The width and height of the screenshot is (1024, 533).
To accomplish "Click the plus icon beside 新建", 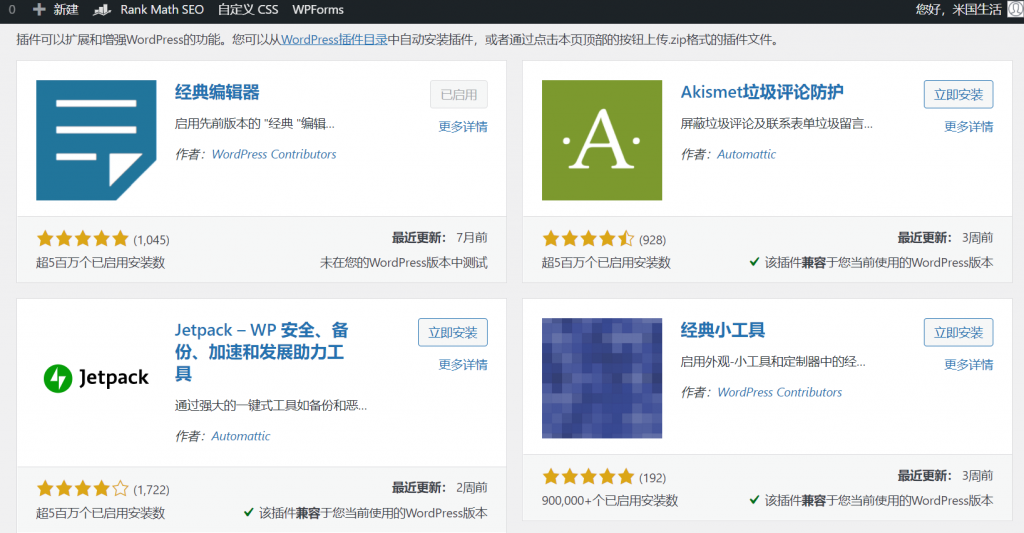I will tap(39, 10).
